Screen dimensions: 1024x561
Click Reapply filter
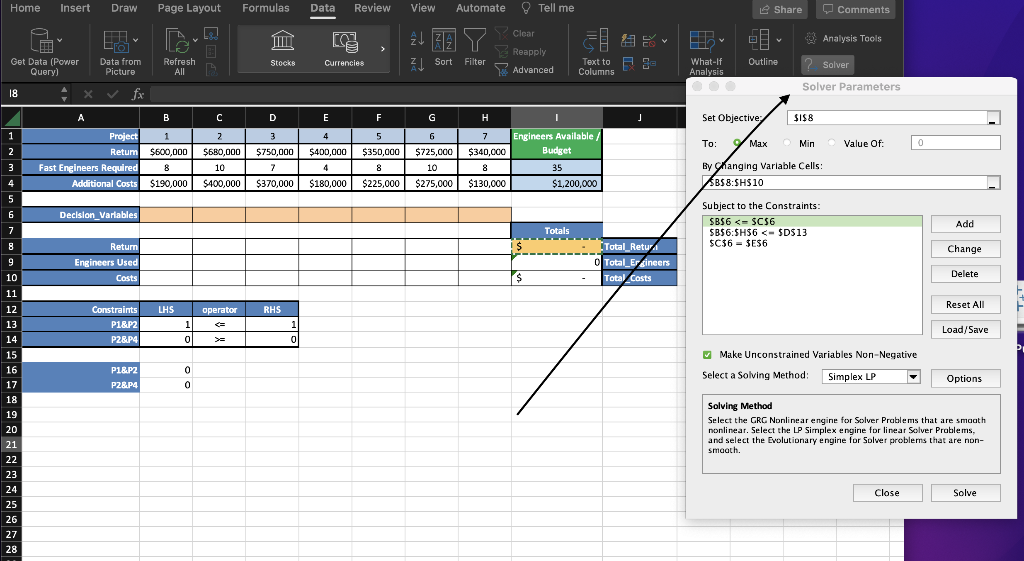pyautogui.click(x=520, y=52)
